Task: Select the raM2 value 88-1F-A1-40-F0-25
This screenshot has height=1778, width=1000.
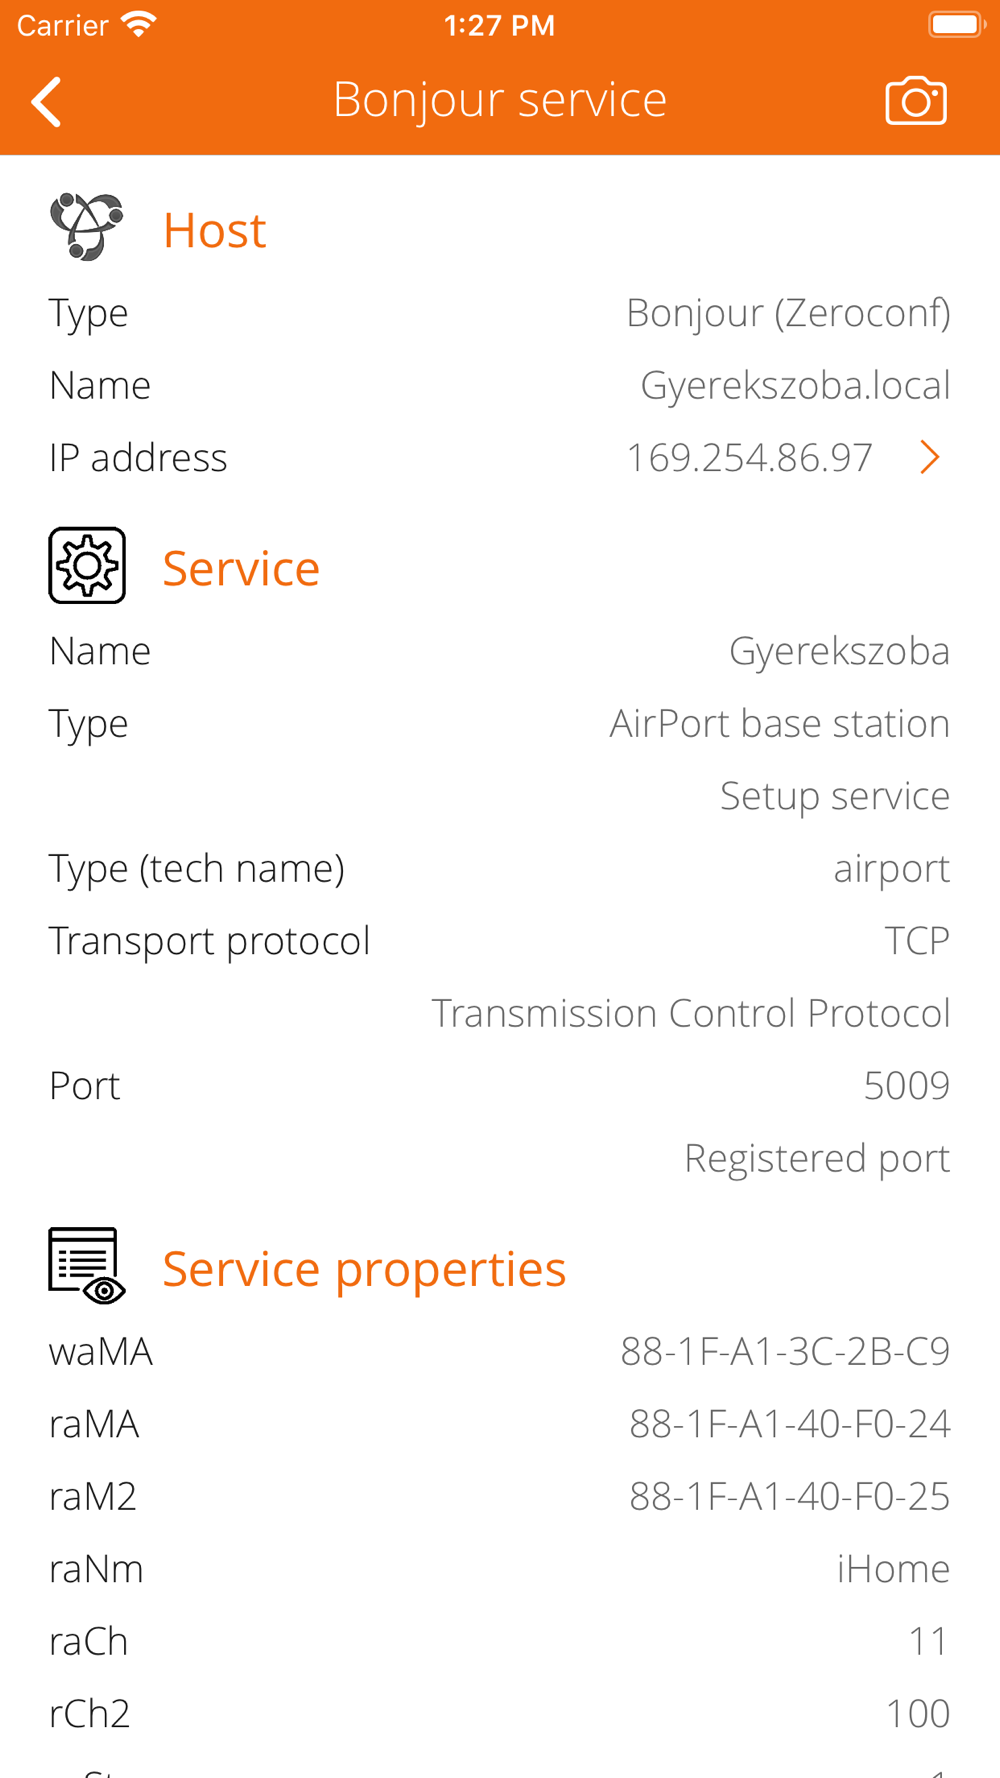Action: coord(789,1496)
